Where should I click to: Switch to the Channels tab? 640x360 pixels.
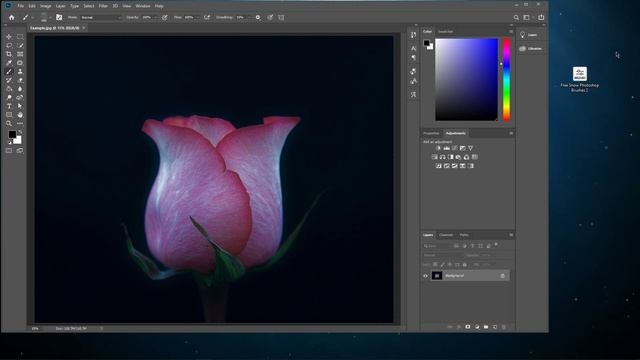(446, 235)
